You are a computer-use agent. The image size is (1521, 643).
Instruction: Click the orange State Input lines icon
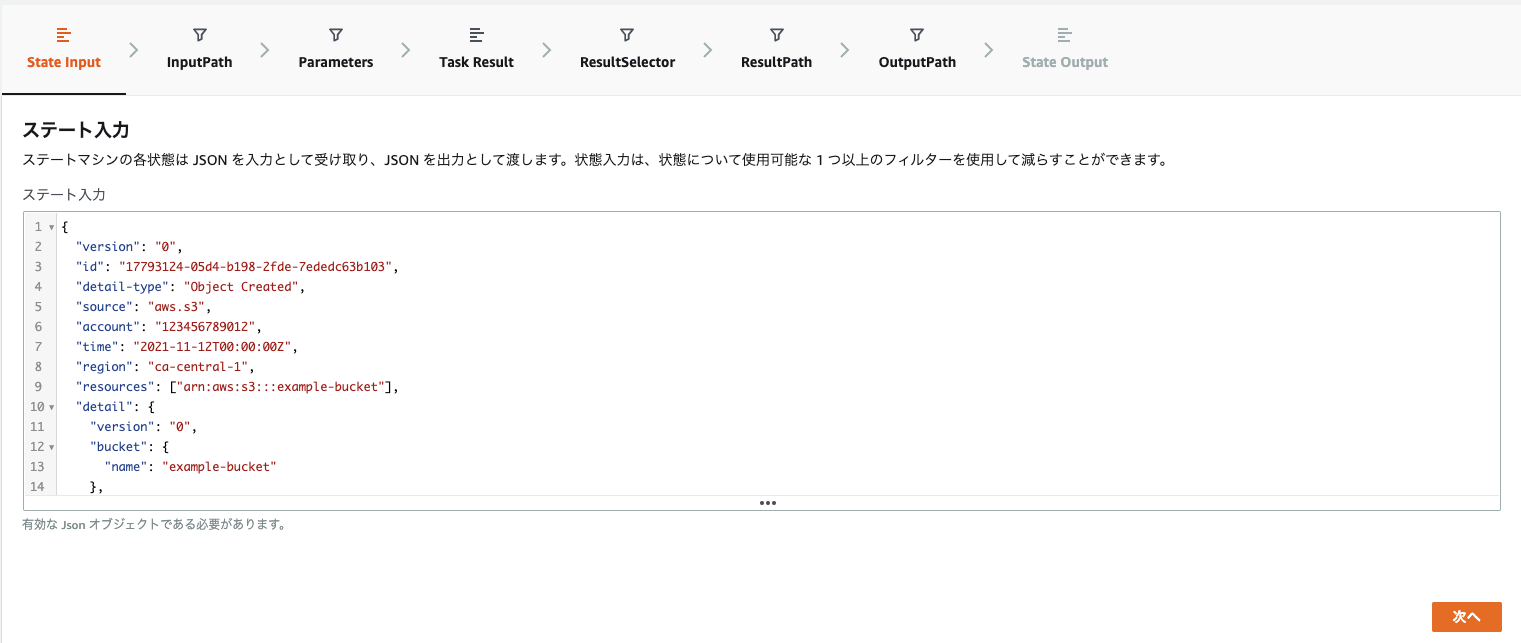point(63,34)
